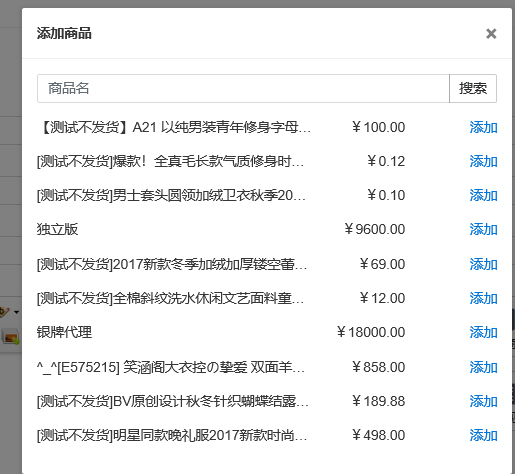Add the 明星同款晚礼服 ¥498.00 product
Screen dimensions: 515x474
point(483,435)
